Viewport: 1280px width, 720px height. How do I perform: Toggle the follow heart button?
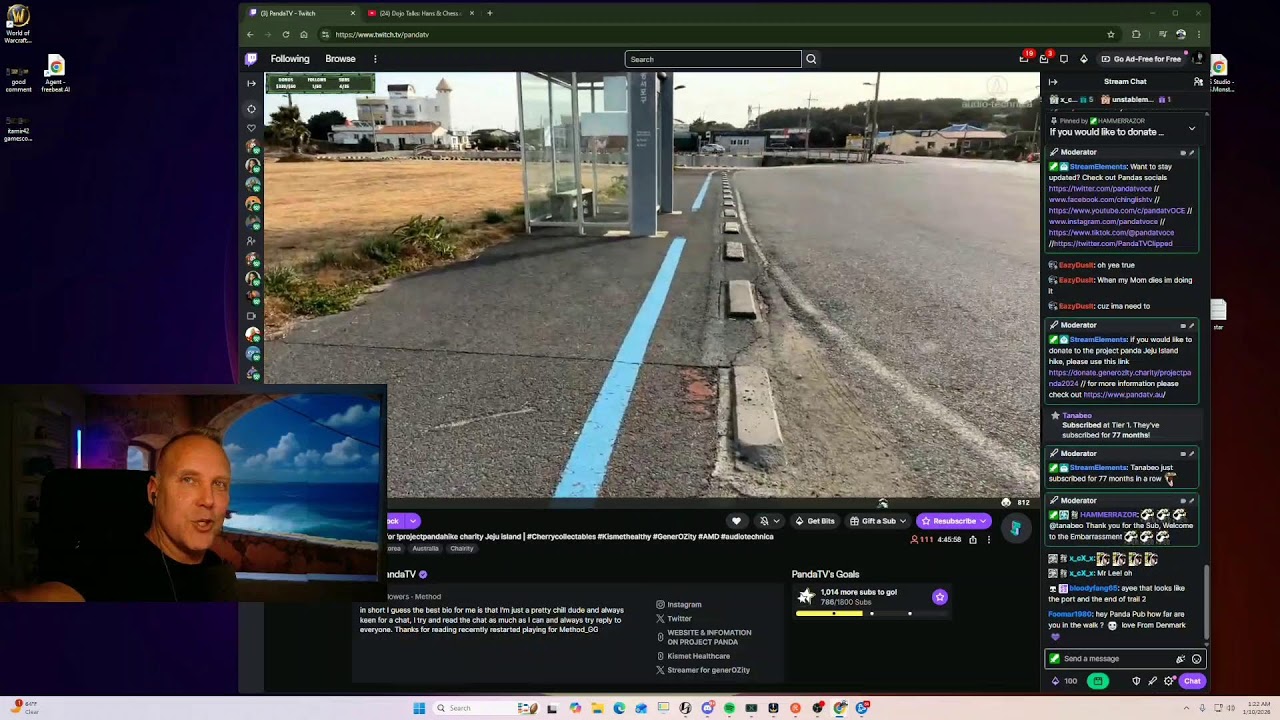click(737, 521)
